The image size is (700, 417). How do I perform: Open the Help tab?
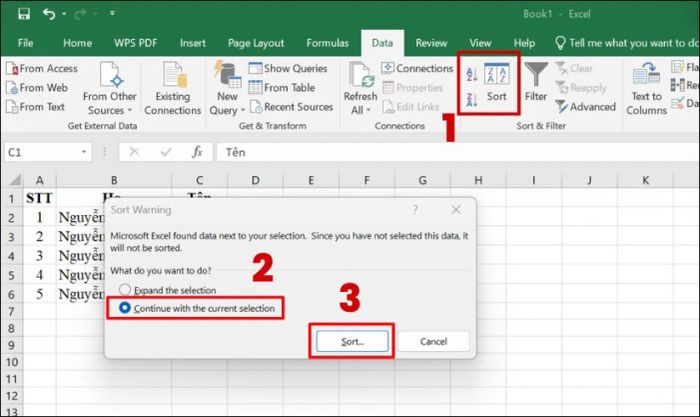(524, 43)
